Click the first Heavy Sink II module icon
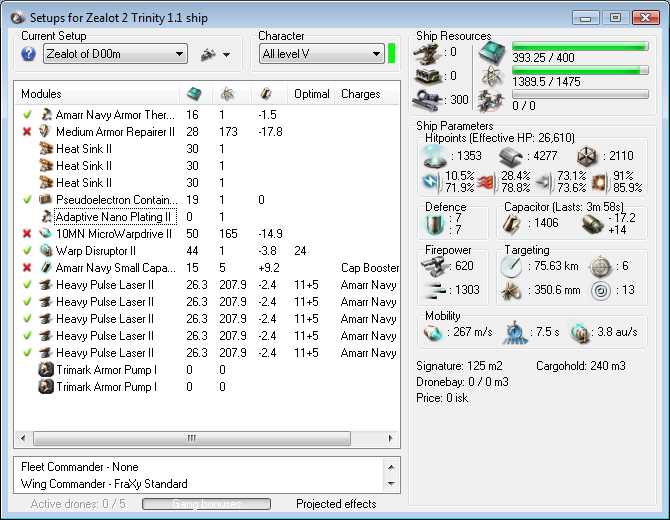The width and height of the screenshot is (670, 520). point(45,149)
